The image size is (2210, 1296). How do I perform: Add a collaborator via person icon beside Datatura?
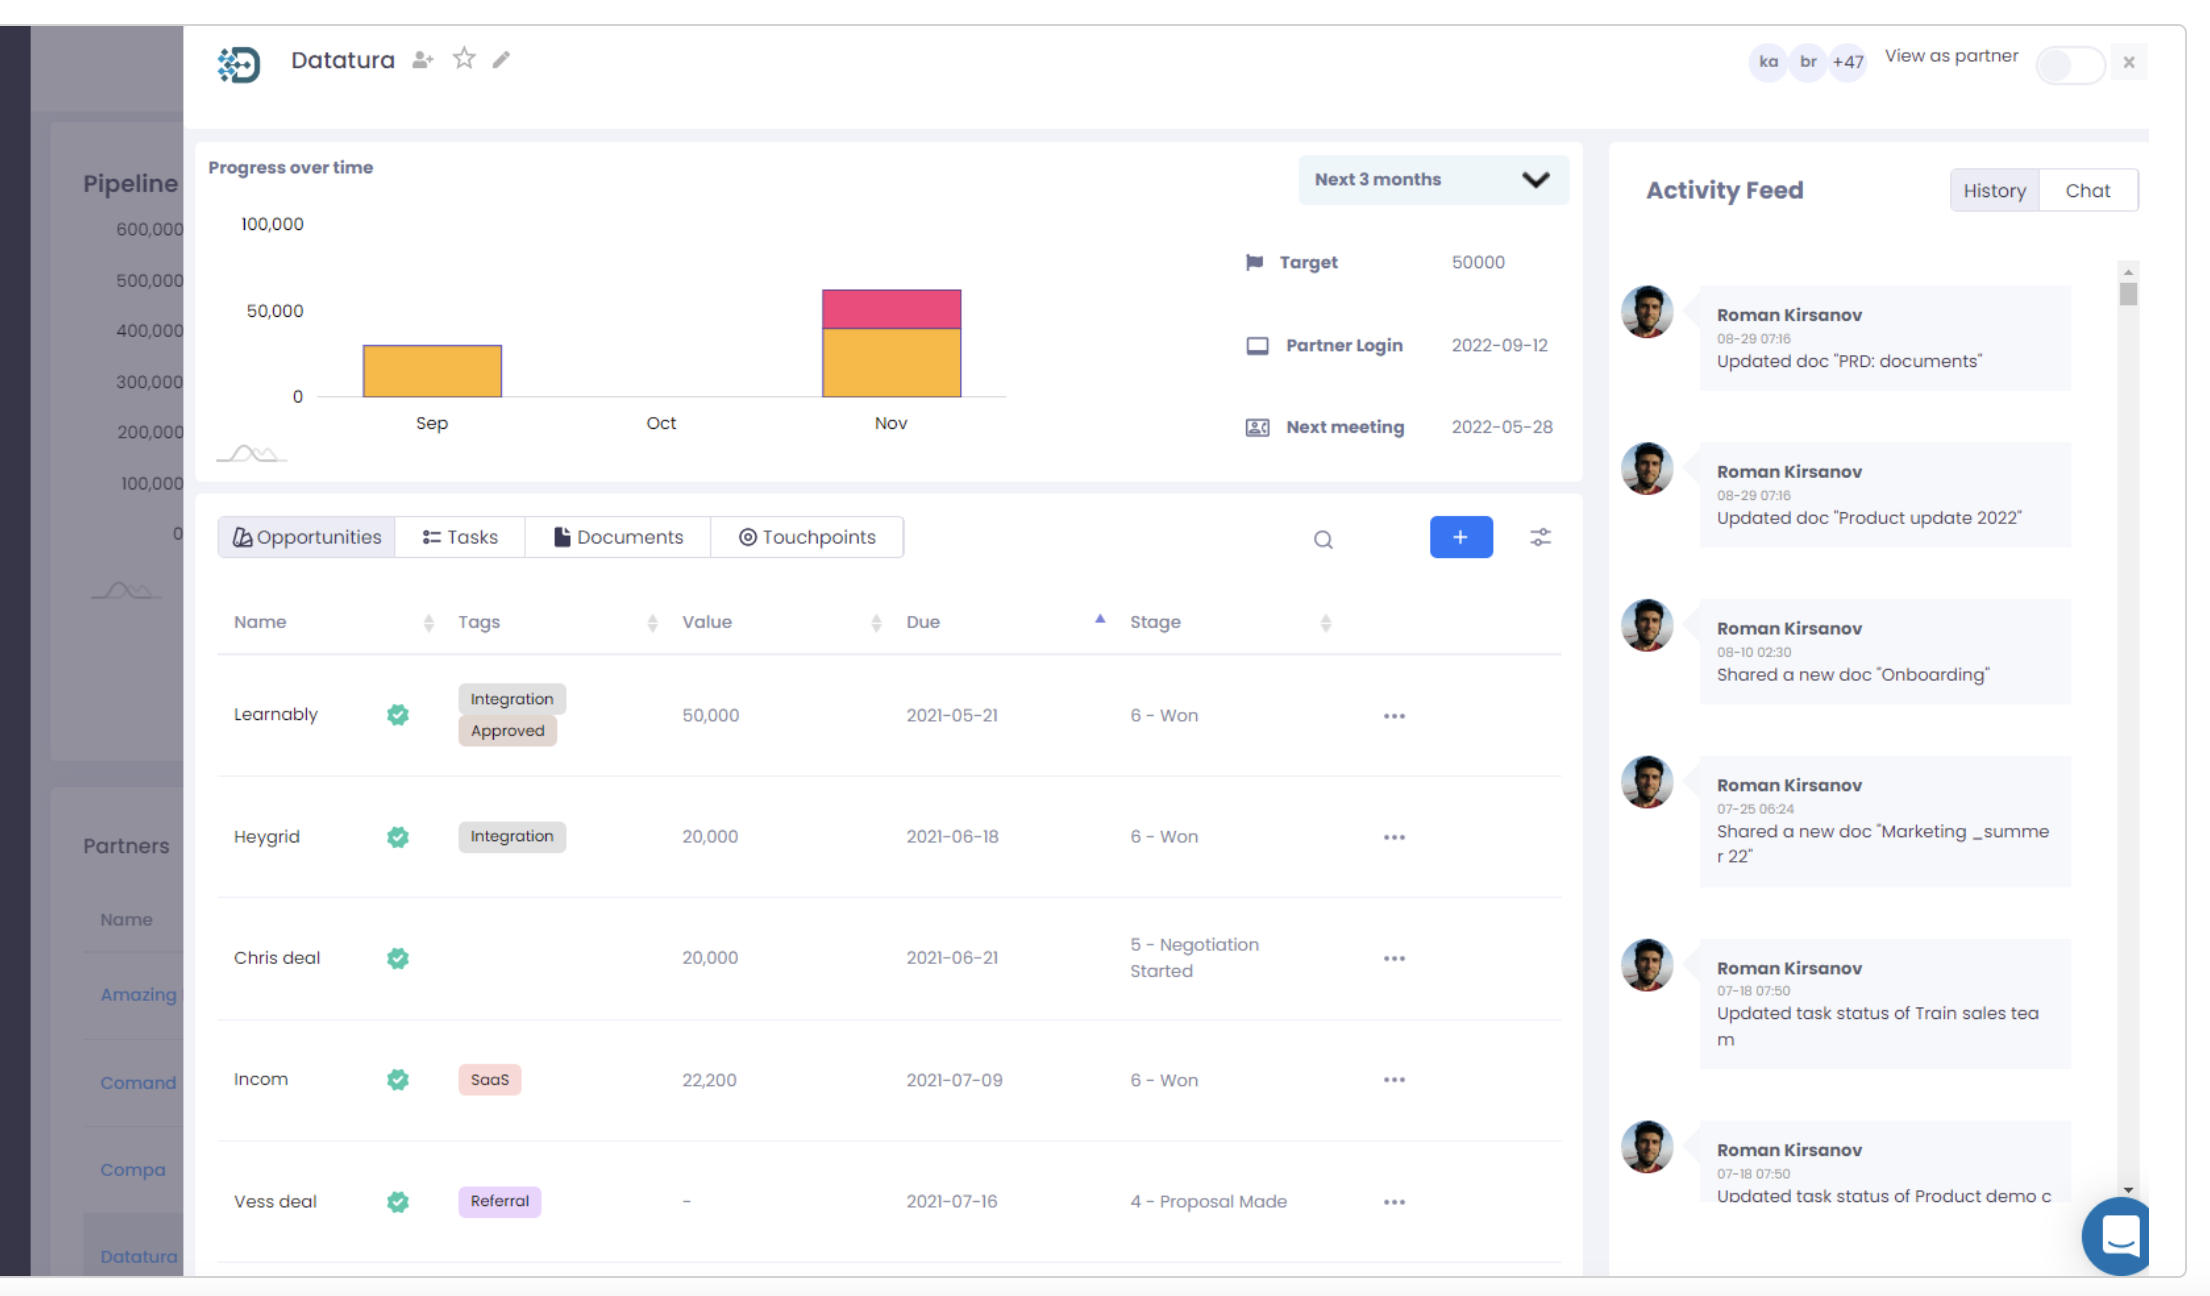pyautogui.click(x=422, y=59)
